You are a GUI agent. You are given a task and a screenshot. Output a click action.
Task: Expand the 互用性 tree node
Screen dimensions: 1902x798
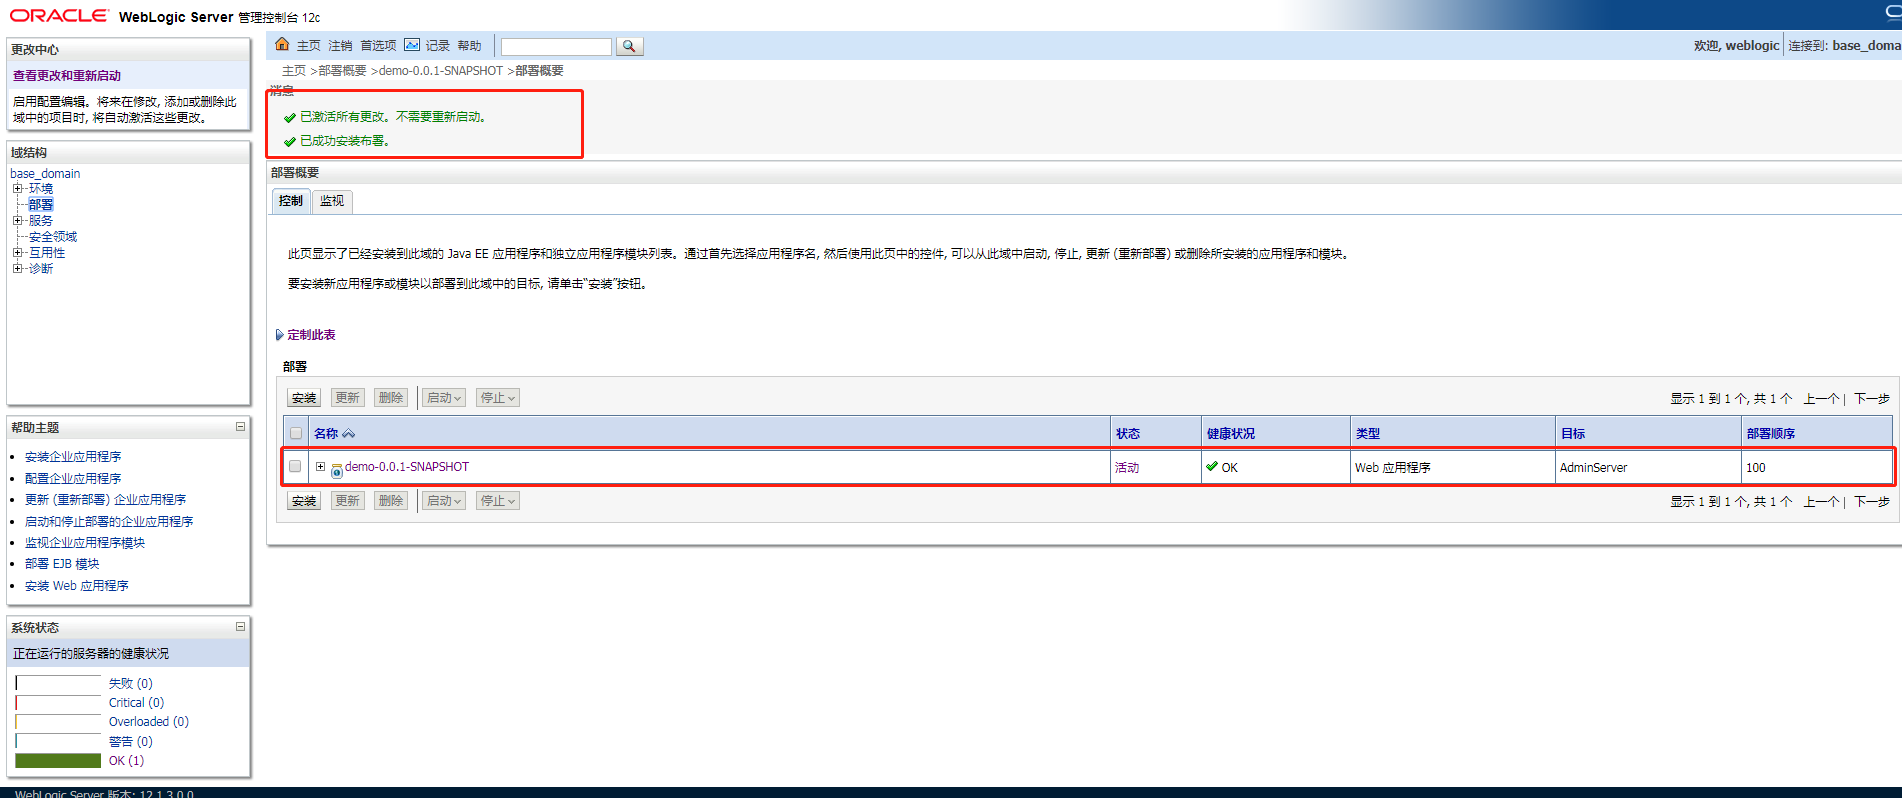click(17, 252)
